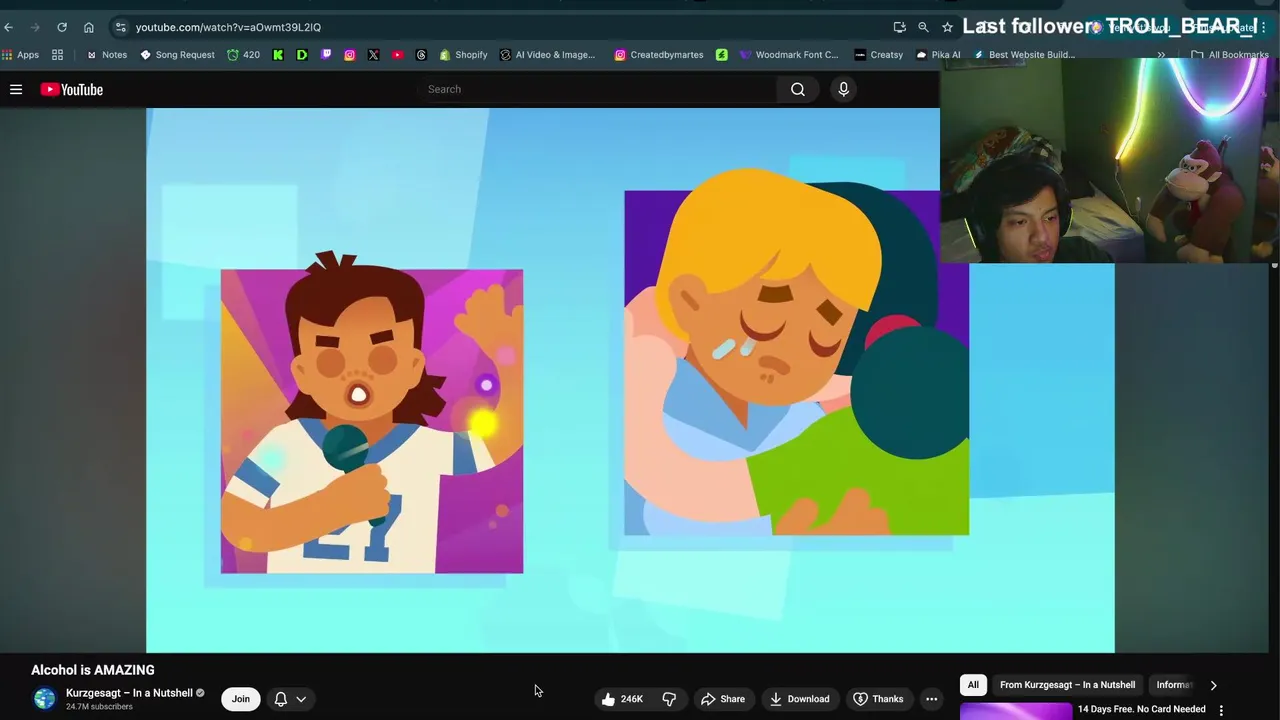Focus the YouTube Search field
Image resolution: width=1280 pixels, height=720 pixels.
pos(600,89)
